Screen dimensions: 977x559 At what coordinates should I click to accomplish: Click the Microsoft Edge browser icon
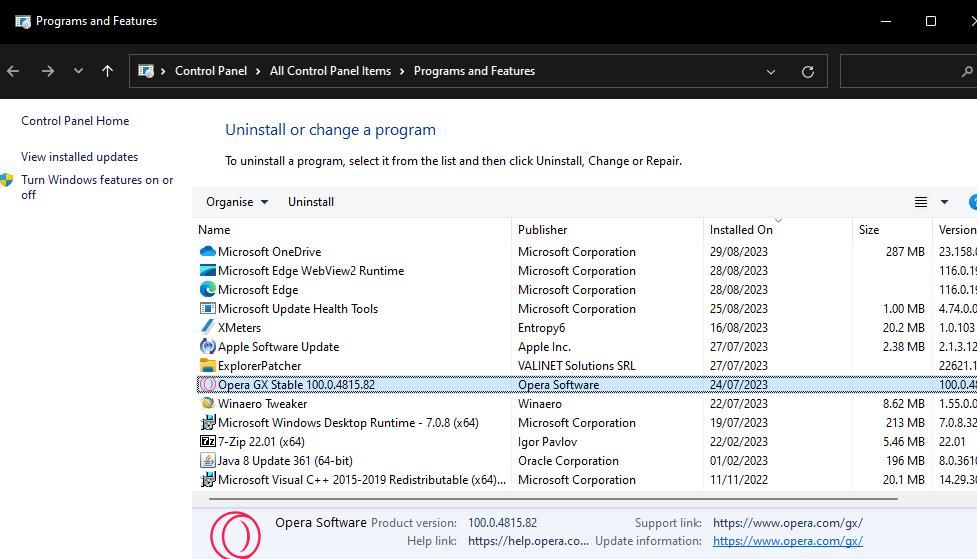[208, 290]
